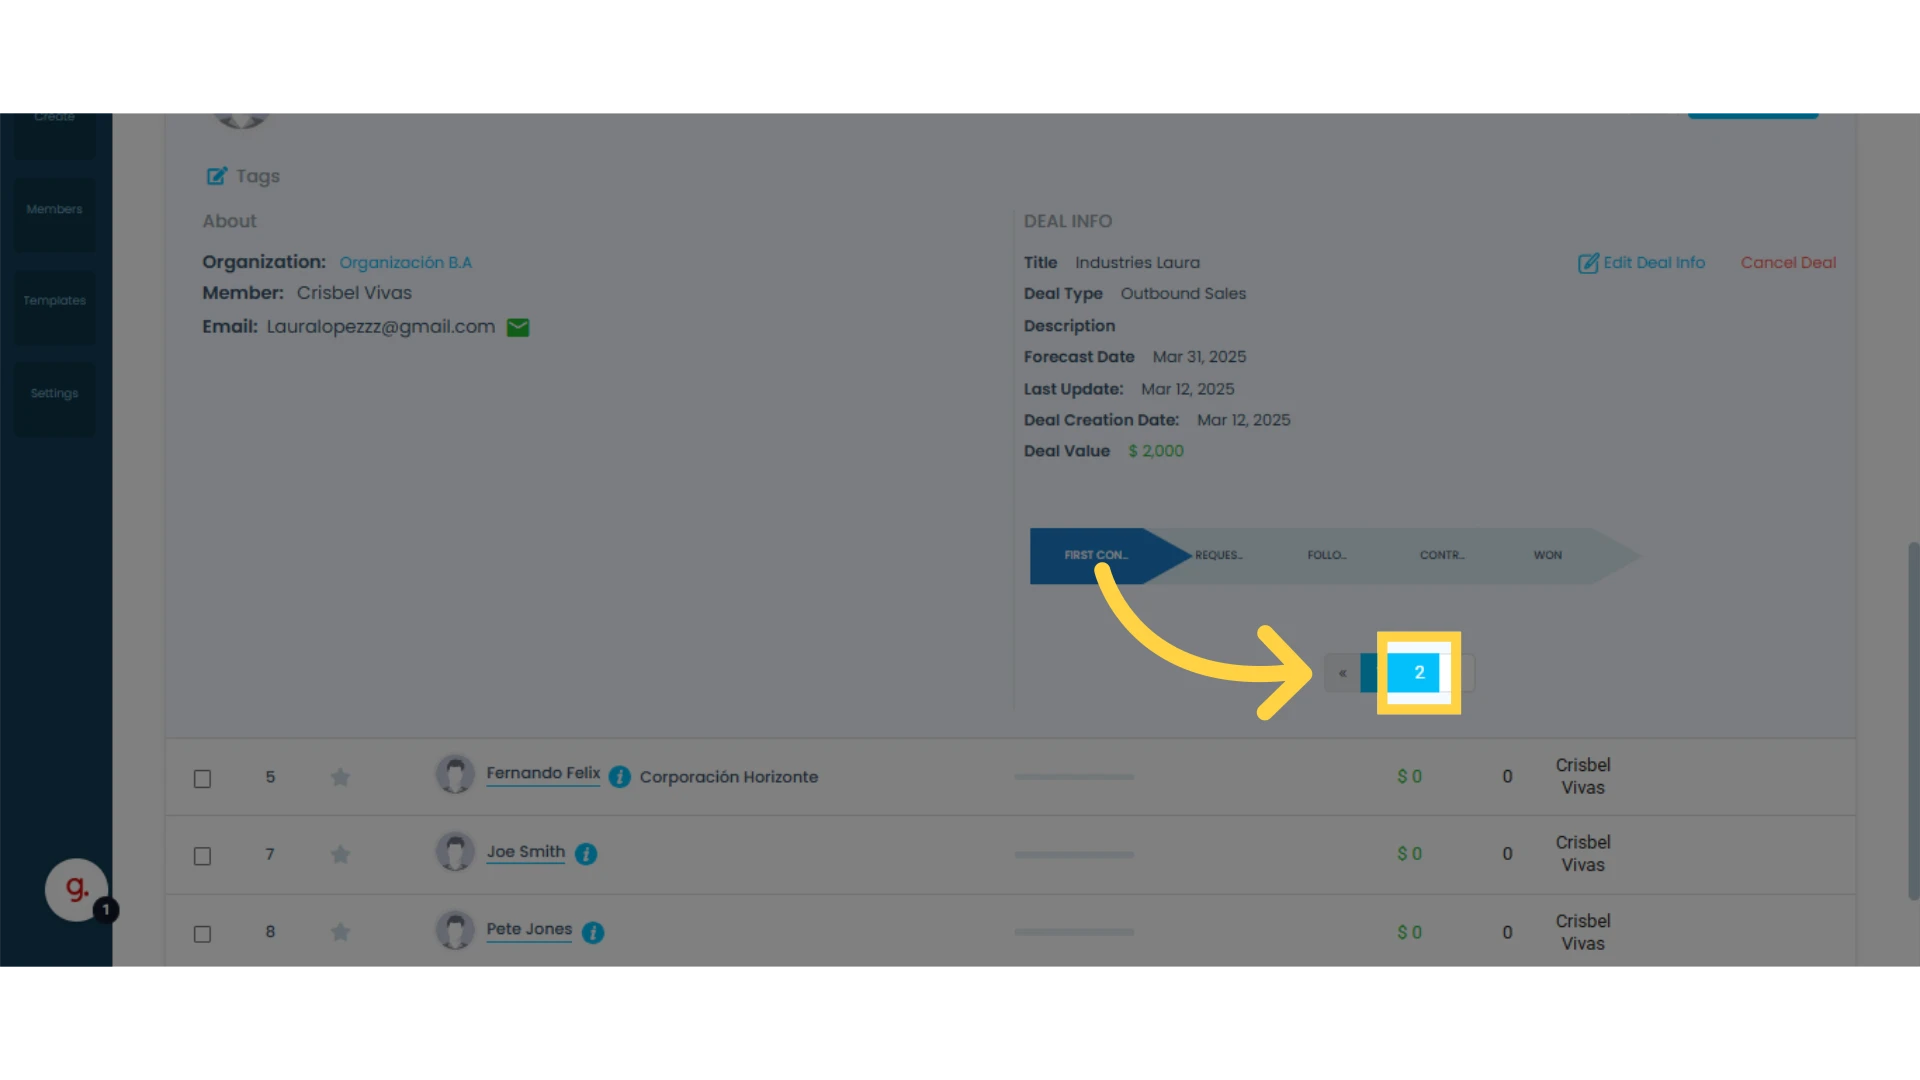Click Joe Smith's progress bar
The height and width of the screenshot is (1080, 1920).
point(1074,855)
